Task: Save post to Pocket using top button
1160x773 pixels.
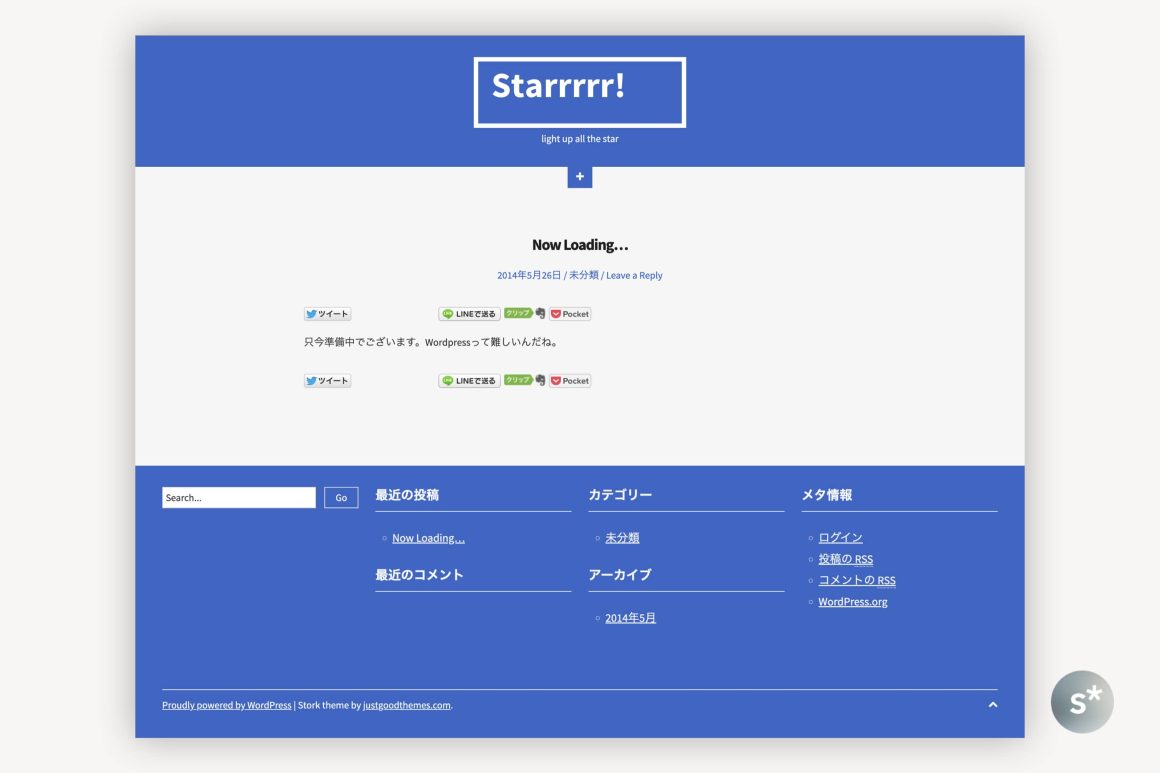Action: tap(570, 314)
